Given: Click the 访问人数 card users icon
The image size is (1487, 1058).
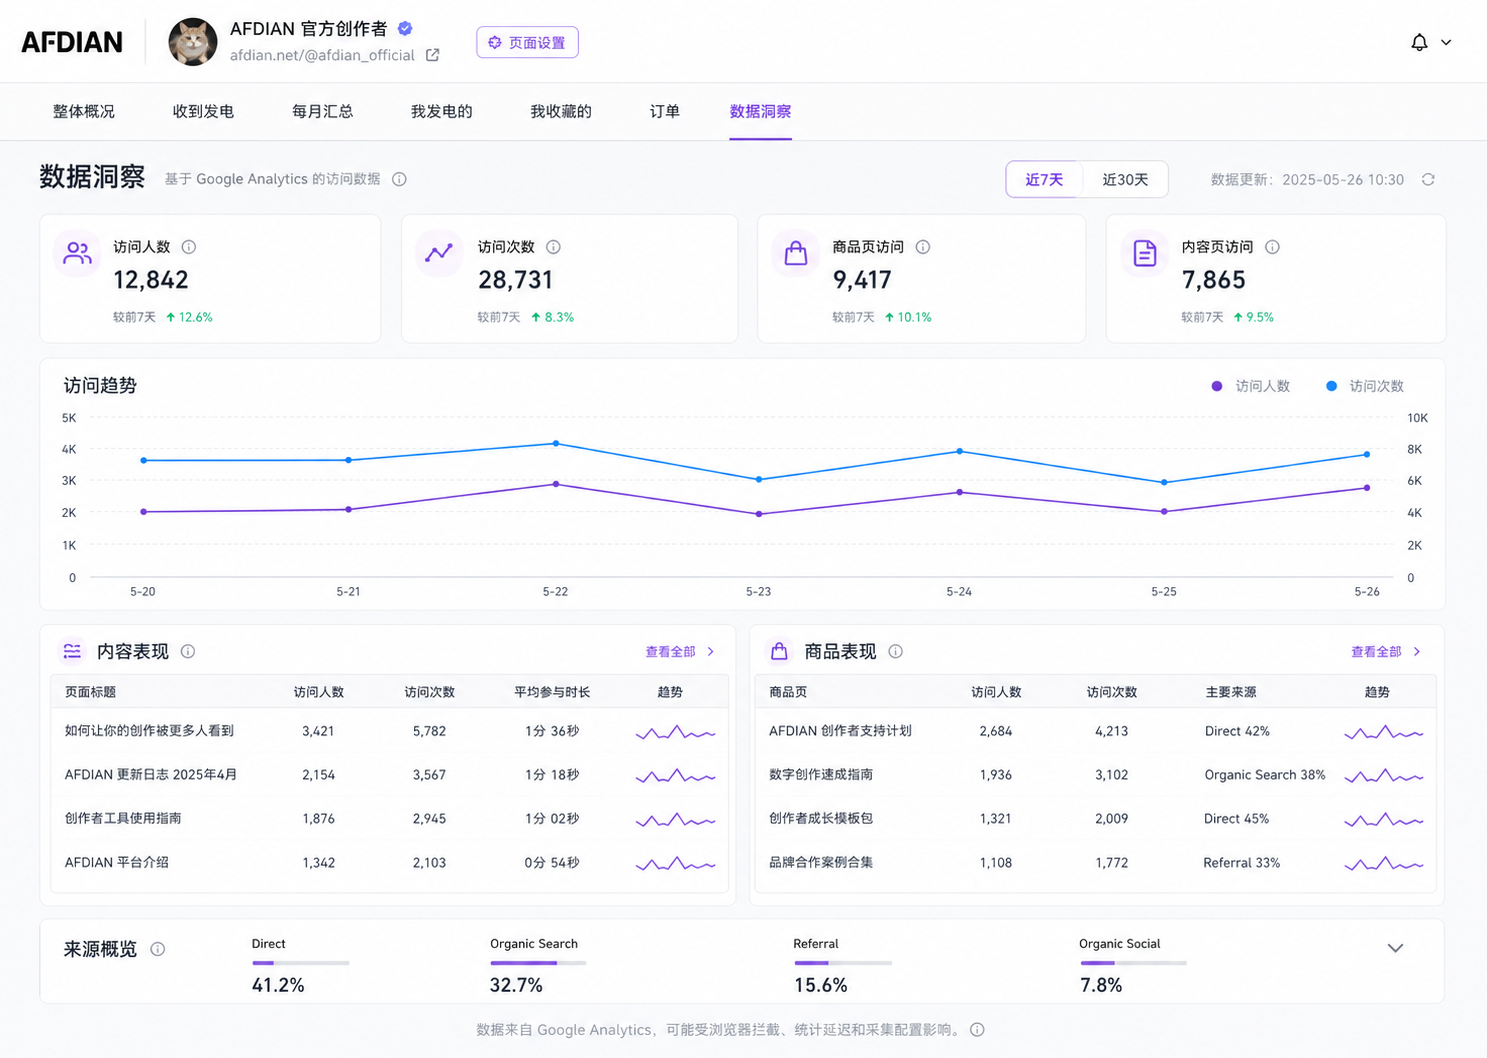Looking at the screenshot, I should pos(77,254).
